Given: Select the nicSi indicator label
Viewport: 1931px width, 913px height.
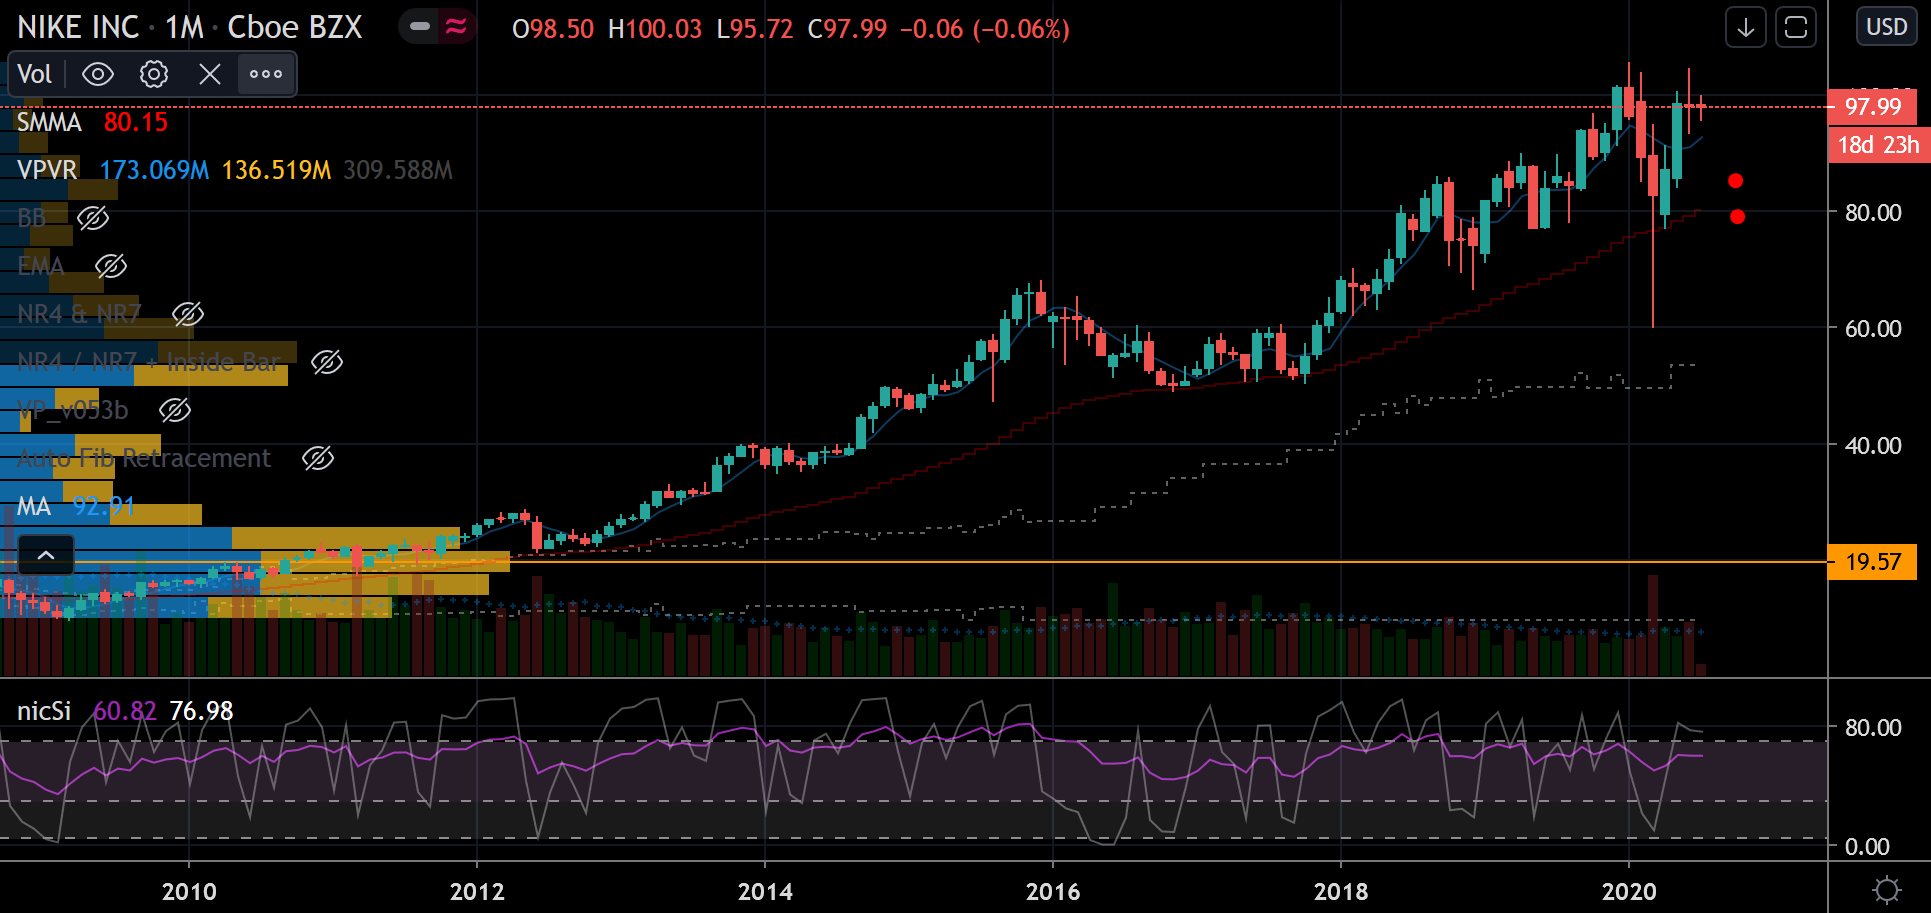Looking at the screenshot, I should pyautogui.click(x=44, y=711).
